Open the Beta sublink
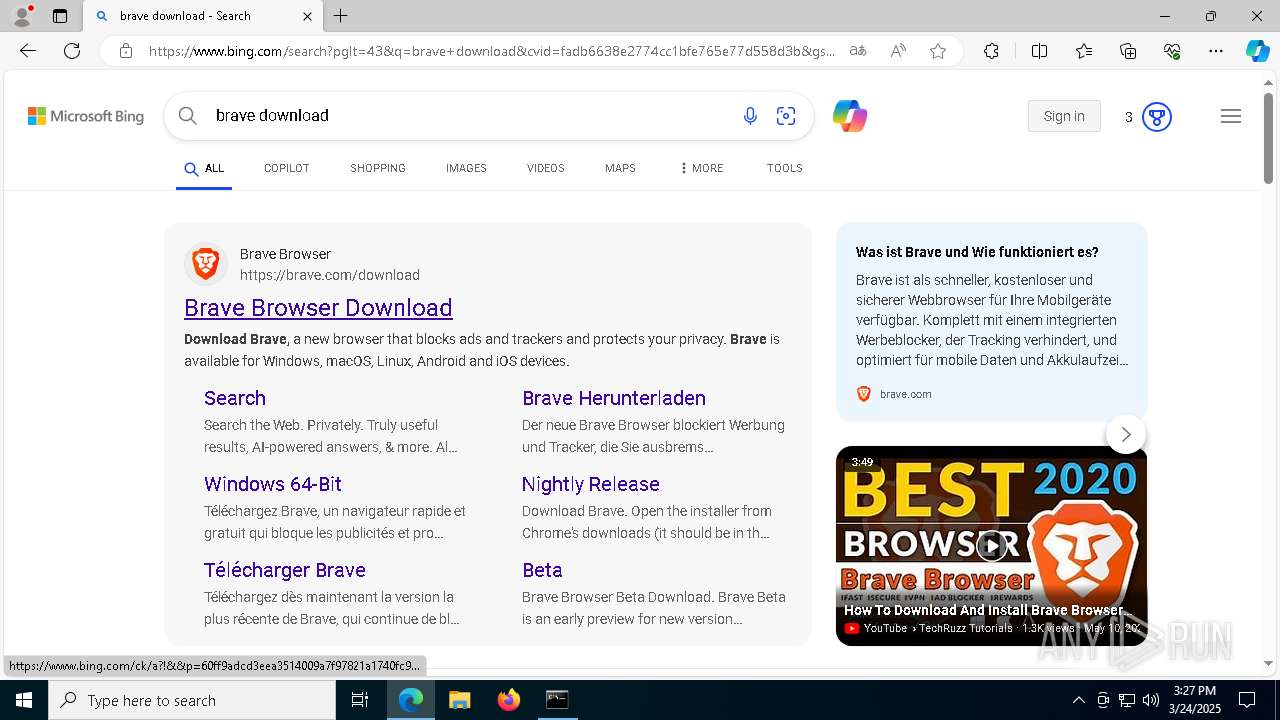 542,570
